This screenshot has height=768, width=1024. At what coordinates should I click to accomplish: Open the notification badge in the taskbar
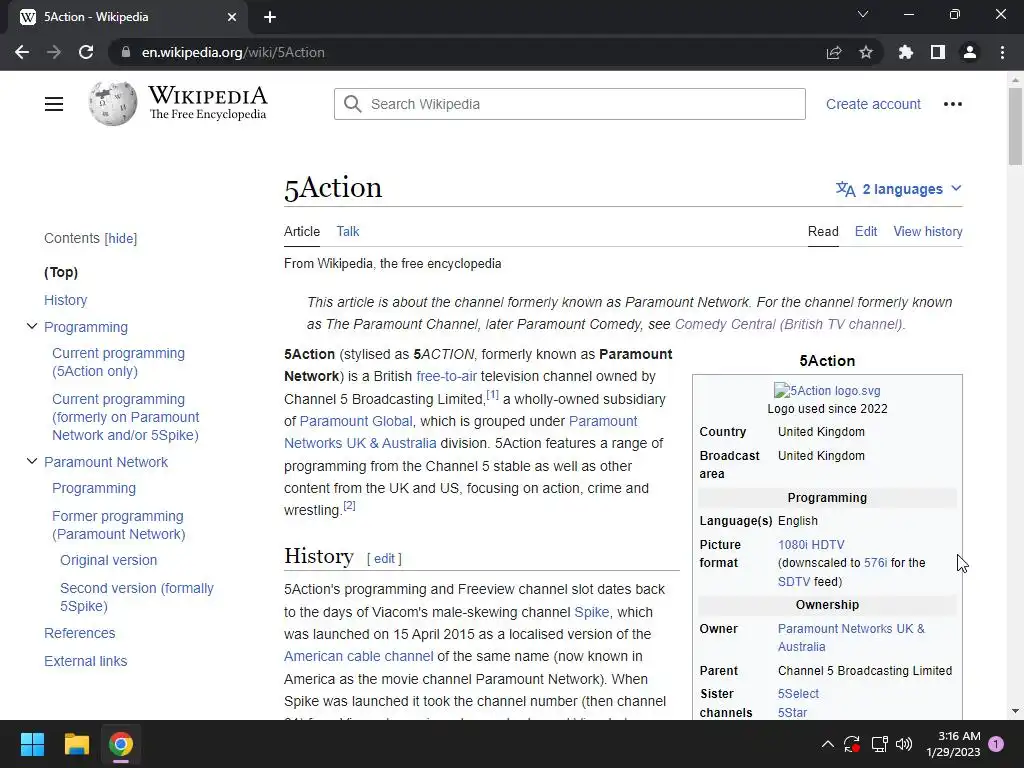(x=996, y=744)
